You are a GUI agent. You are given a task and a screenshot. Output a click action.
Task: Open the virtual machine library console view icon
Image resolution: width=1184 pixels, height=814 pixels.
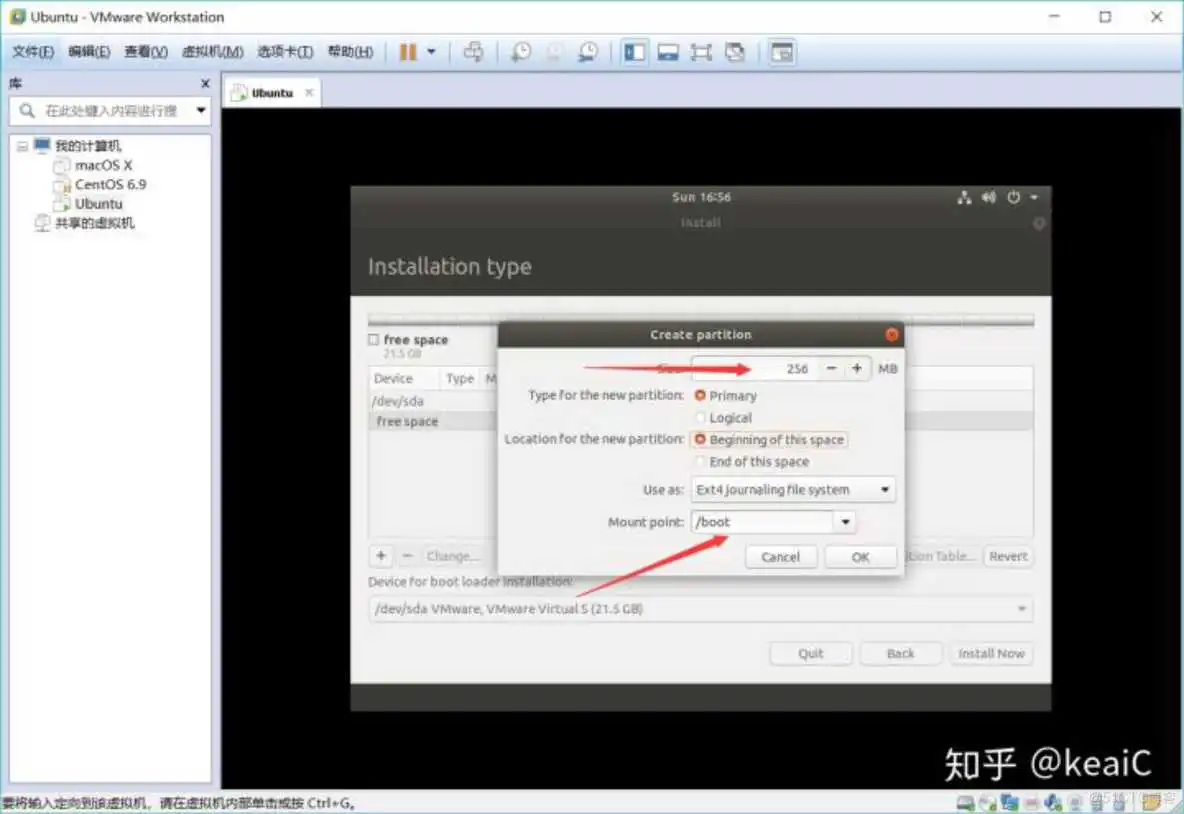634,52
